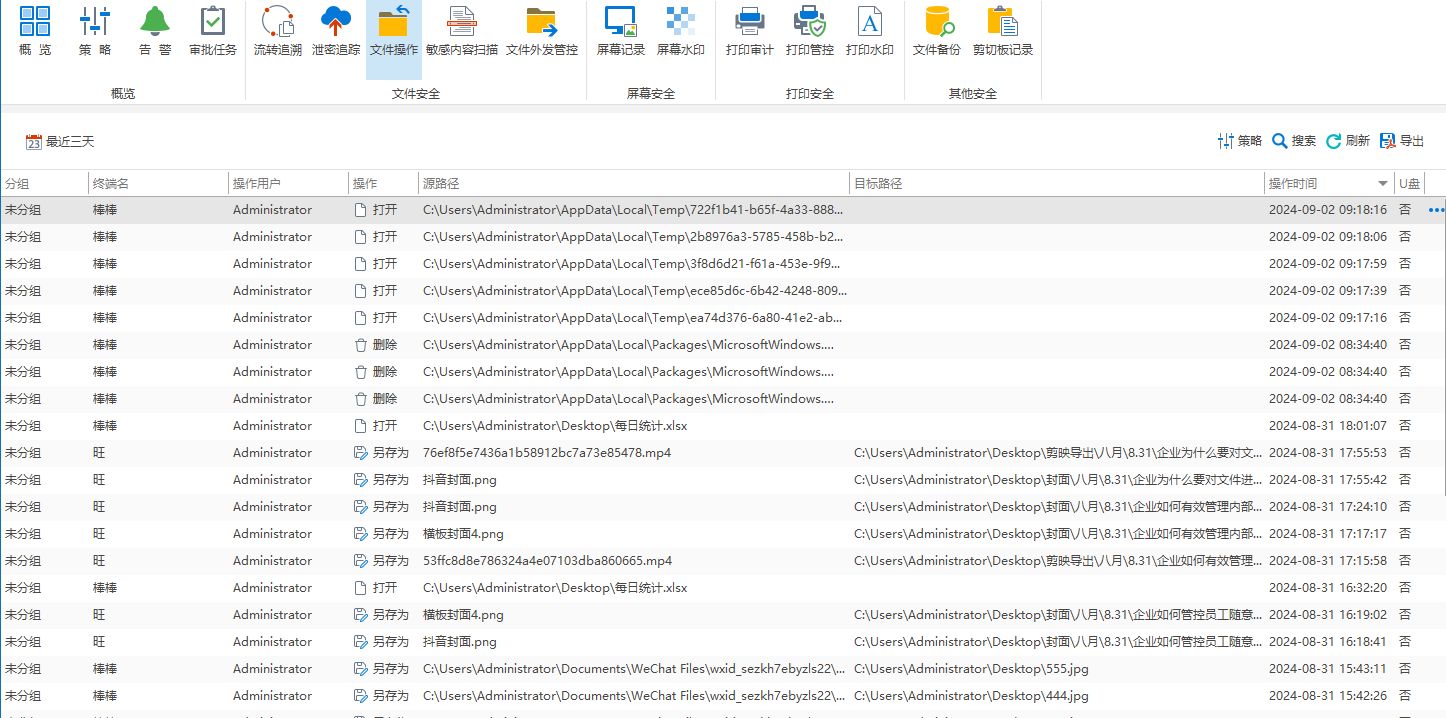Screen dimensions: 1446x718
Task: Open 文件备份 file backup
Action: pos(937,30)
